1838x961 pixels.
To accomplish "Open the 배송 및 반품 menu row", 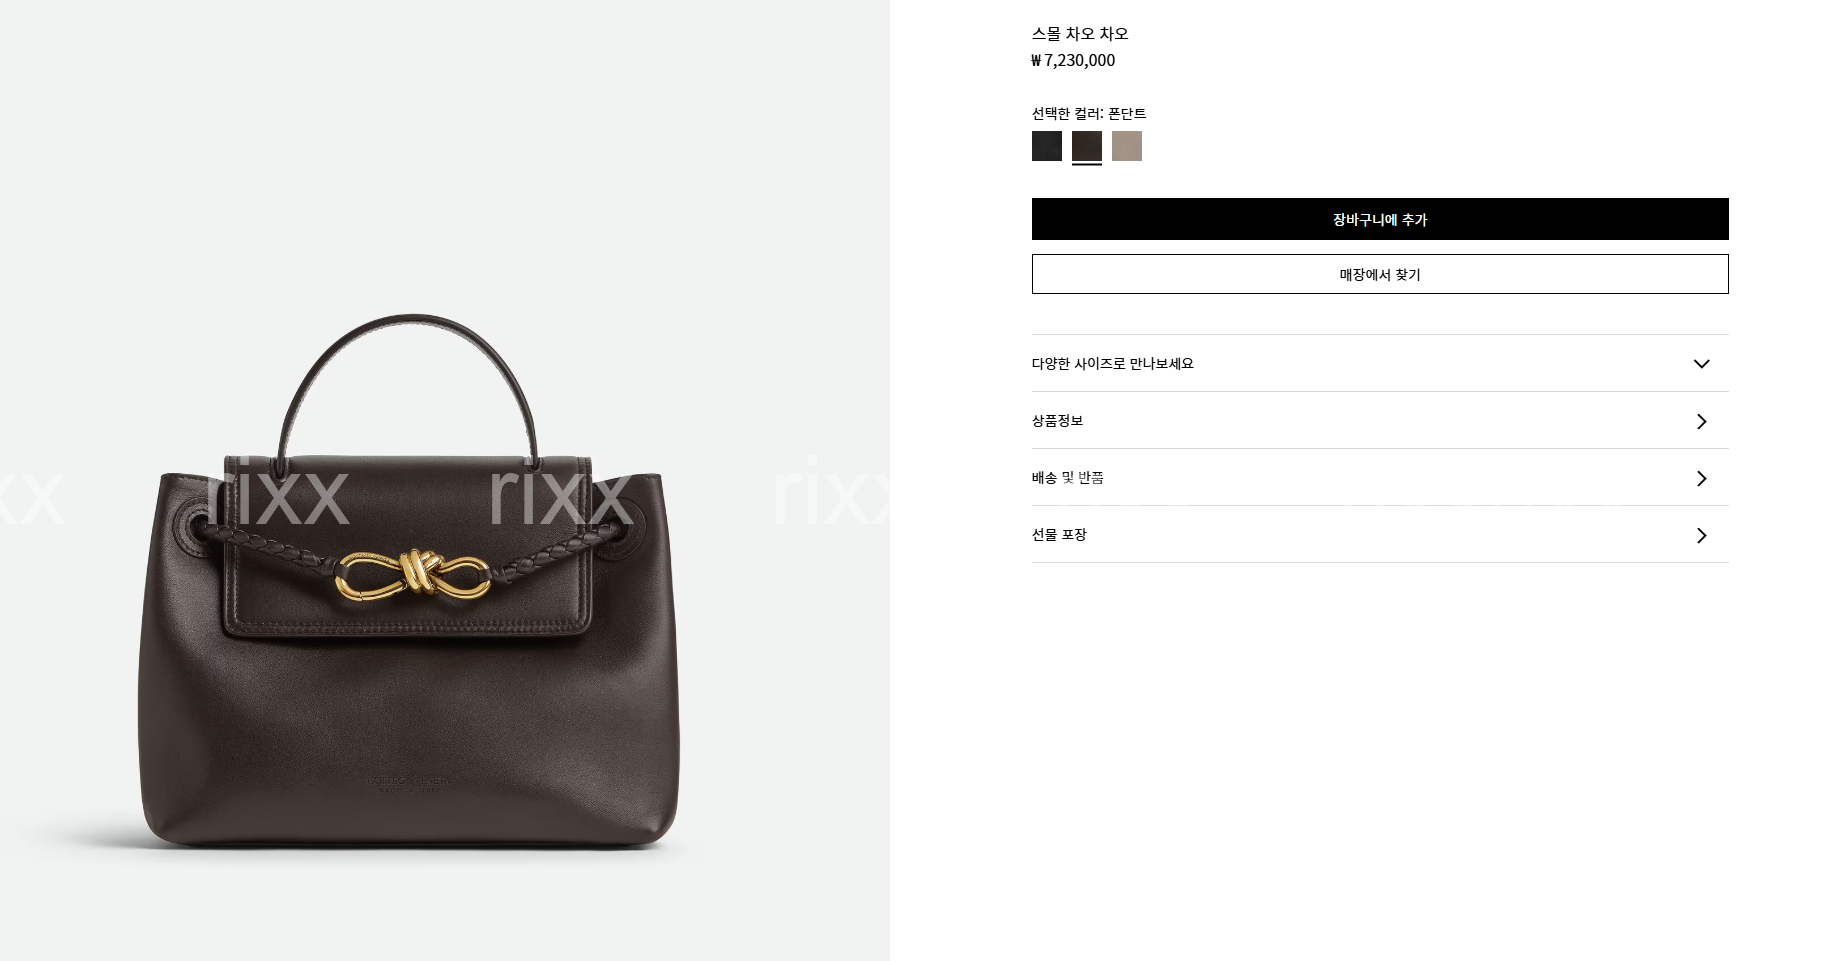I will pos(1380,477).
